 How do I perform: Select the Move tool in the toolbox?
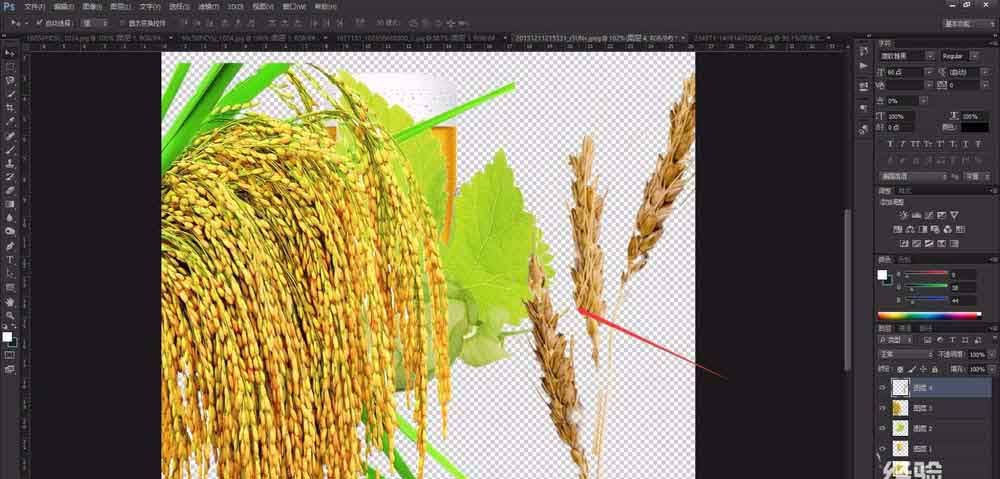(10, 52)
